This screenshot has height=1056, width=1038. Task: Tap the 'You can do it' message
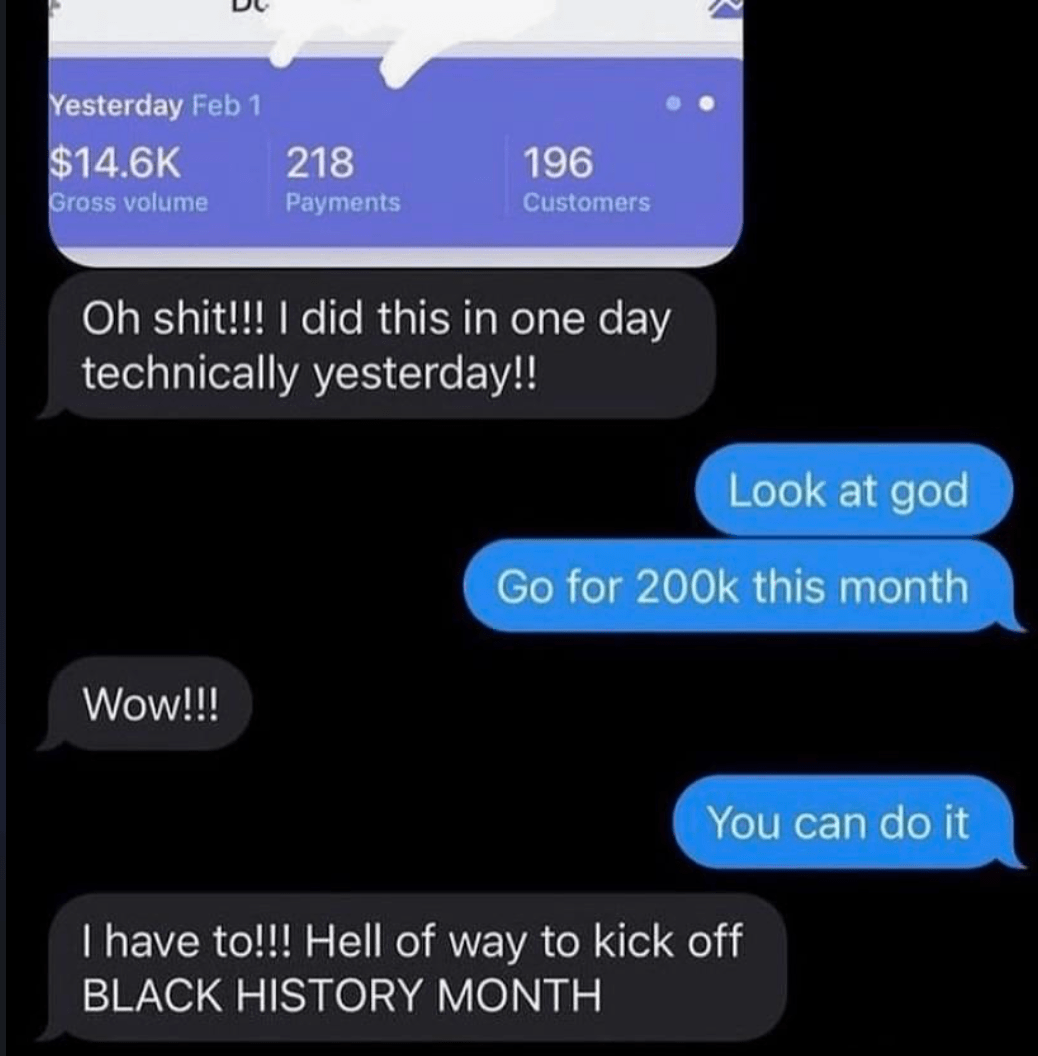(x=846, y=822)
